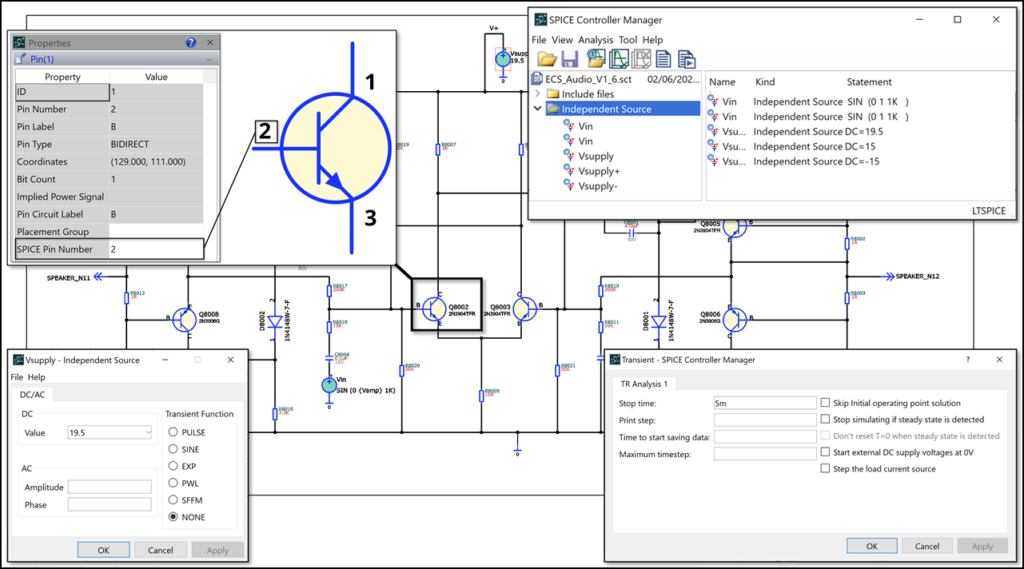Click the Stop time input field

765,402
